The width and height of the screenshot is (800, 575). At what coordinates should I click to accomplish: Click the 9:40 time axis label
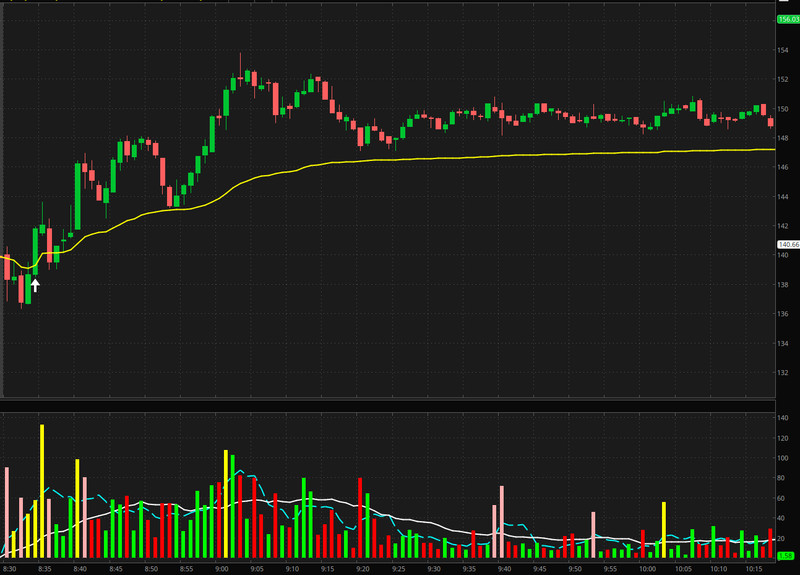pos(505,569)
